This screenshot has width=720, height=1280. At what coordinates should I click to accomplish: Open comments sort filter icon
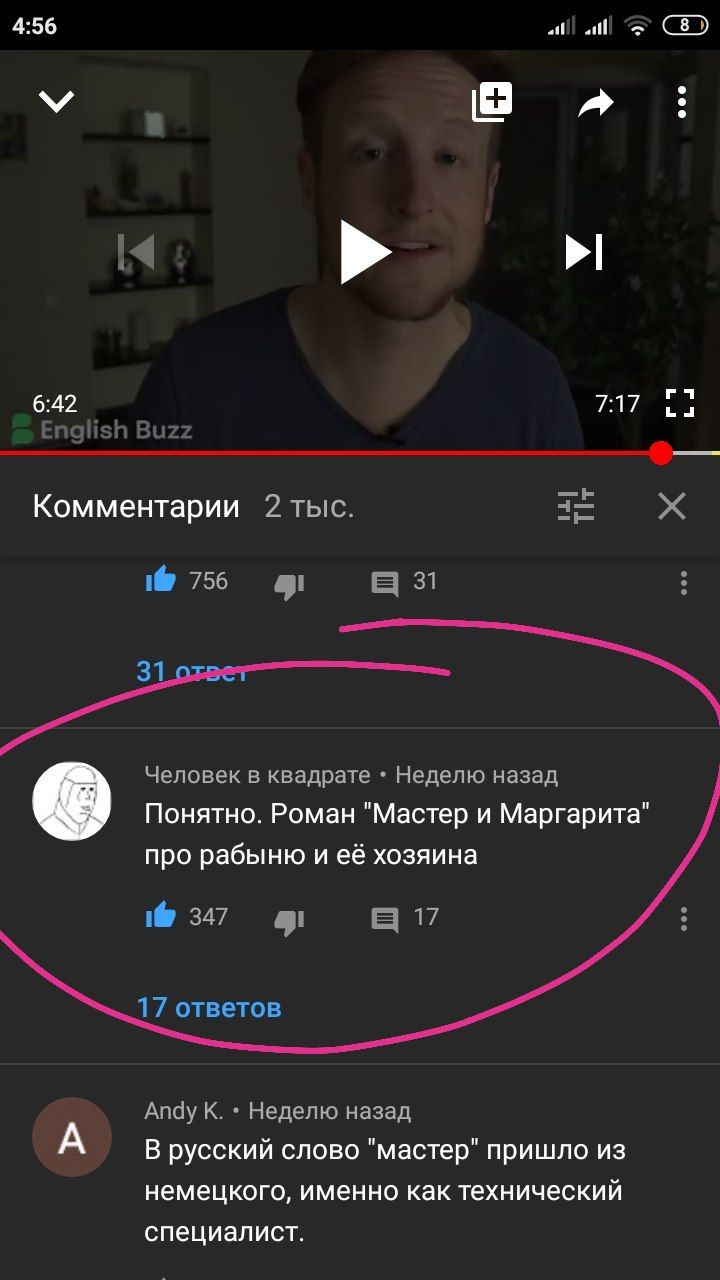click(x=576, y=506)
